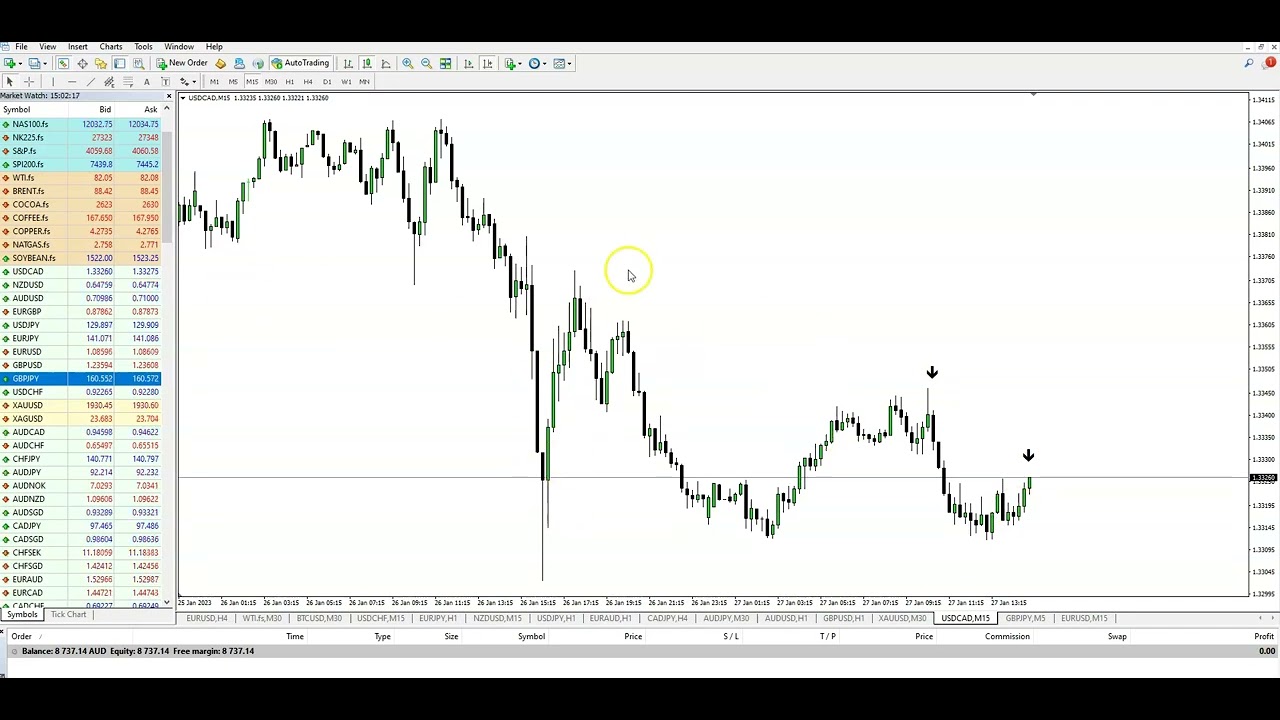
Task: Select the Vertical Line drawing tool
Action: tap(53, 82)
